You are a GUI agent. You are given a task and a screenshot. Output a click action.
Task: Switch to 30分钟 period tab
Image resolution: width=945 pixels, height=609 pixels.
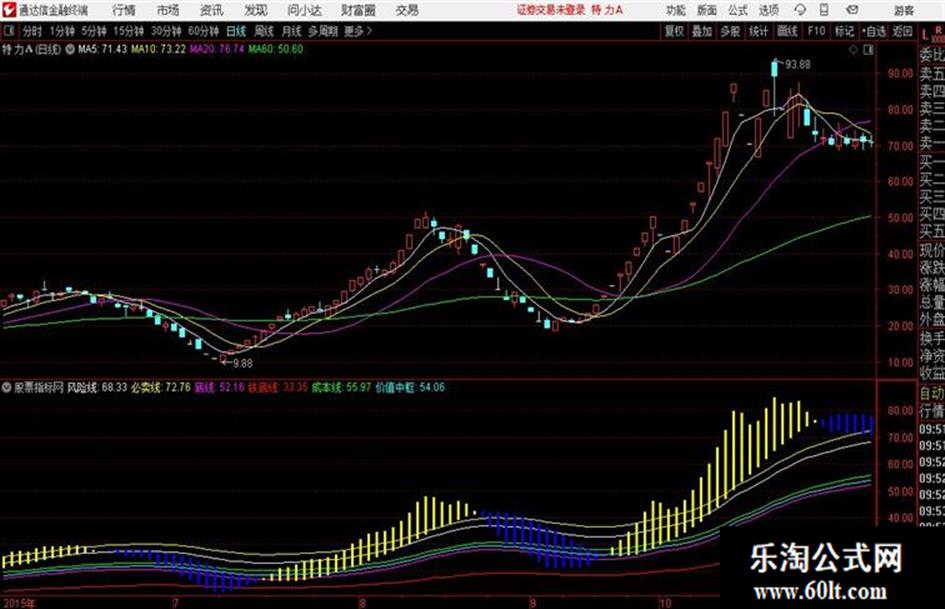166,31
